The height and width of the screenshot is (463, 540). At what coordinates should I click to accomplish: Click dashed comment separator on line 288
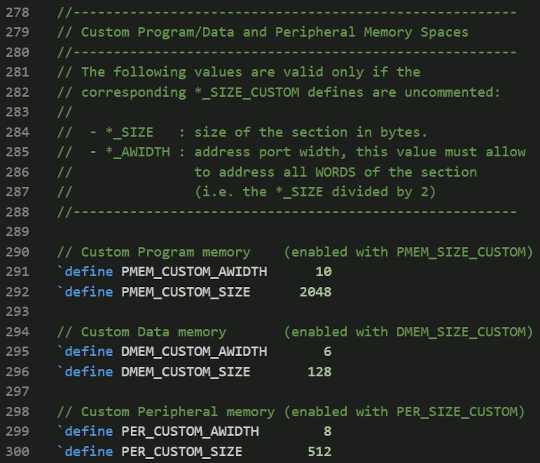coord(287,212)
